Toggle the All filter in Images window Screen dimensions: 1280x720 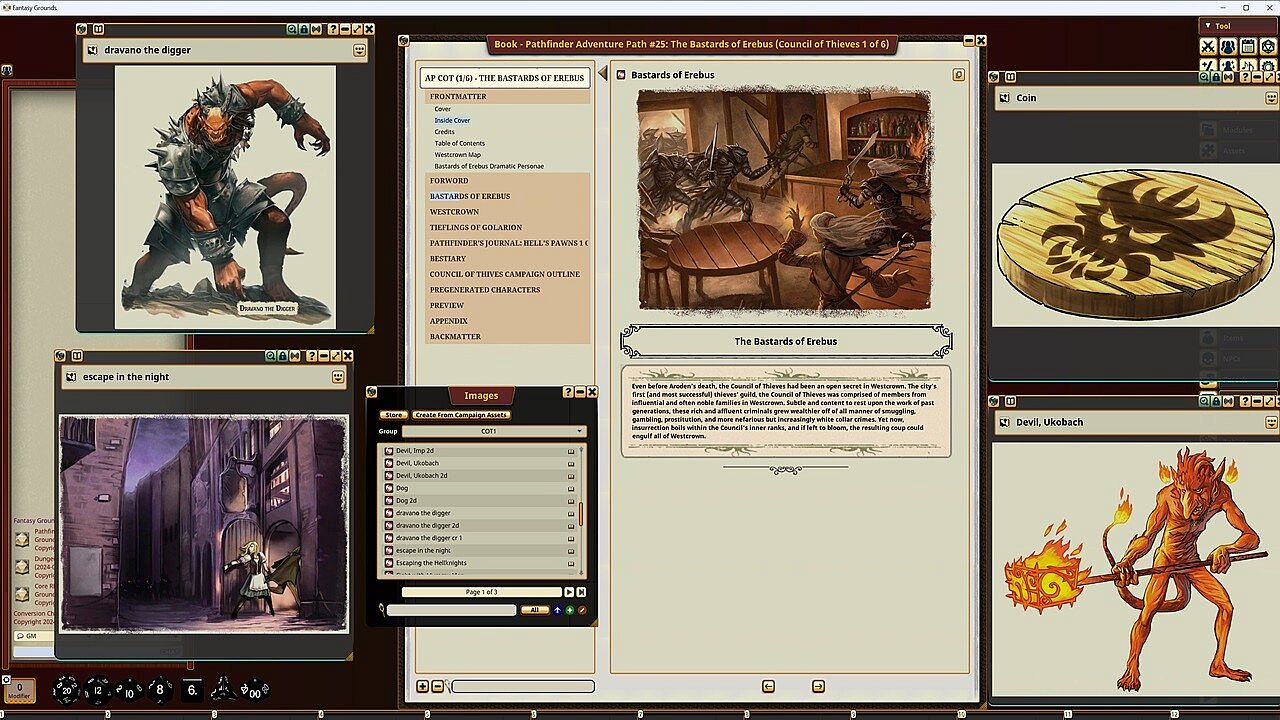coord(535,610)
